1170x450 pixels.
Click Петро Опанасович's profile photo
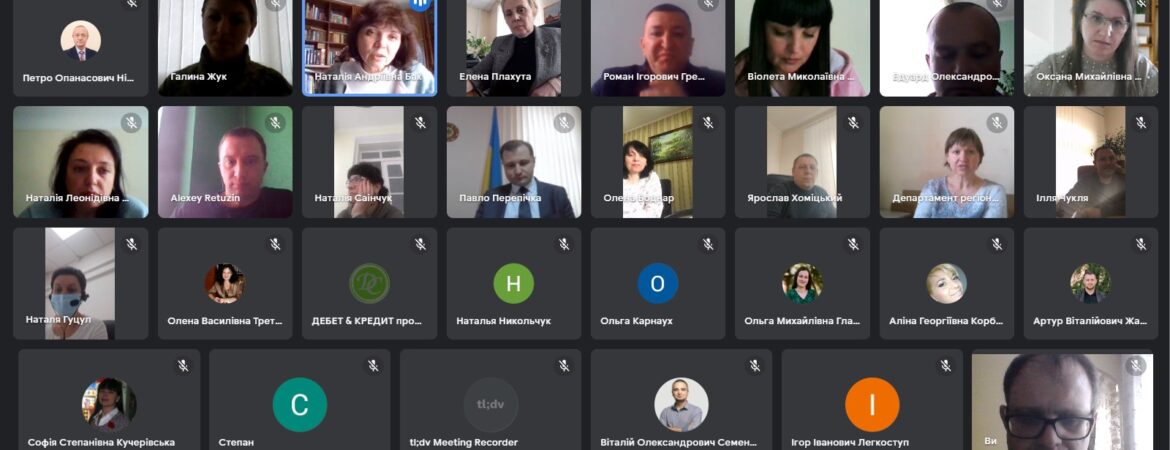point(81,40)
